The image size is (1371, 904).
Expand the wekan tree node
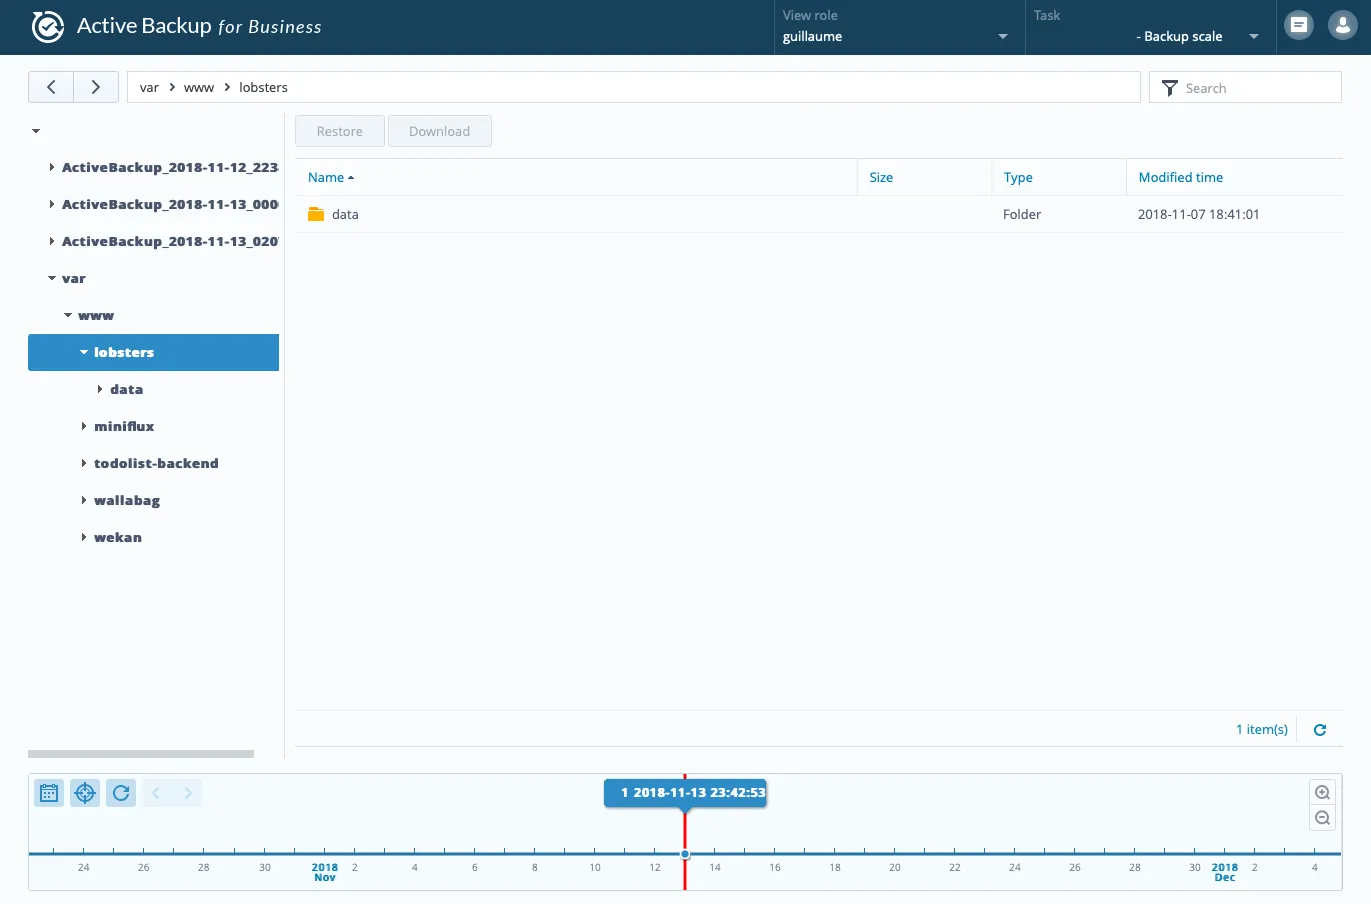(83, 537)
